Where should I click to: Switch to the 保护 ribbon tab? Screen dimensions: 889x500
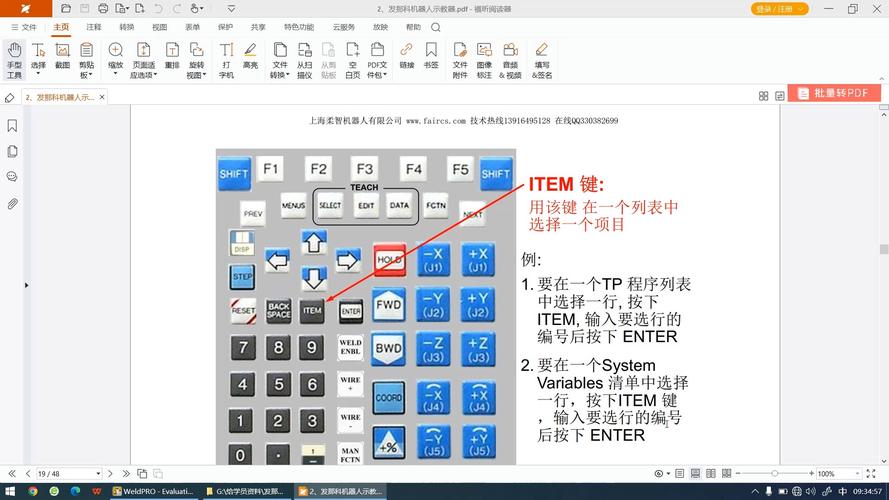coord(225,27)
